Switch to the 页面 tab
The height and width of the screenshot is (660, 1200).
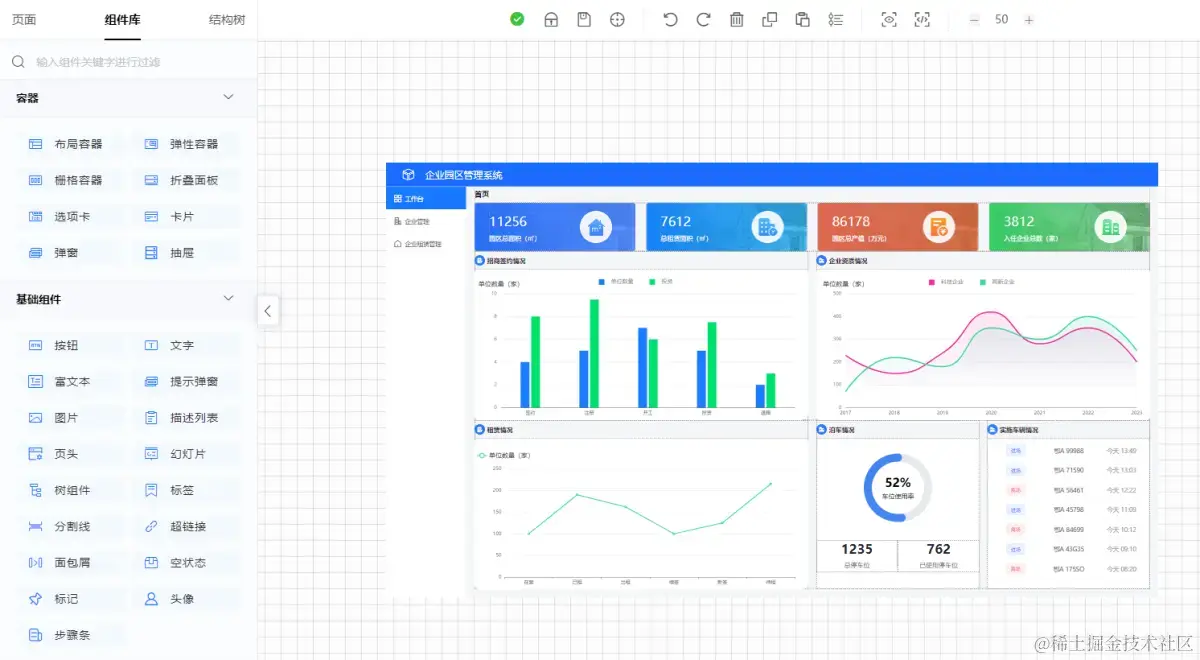click(25, 20)
